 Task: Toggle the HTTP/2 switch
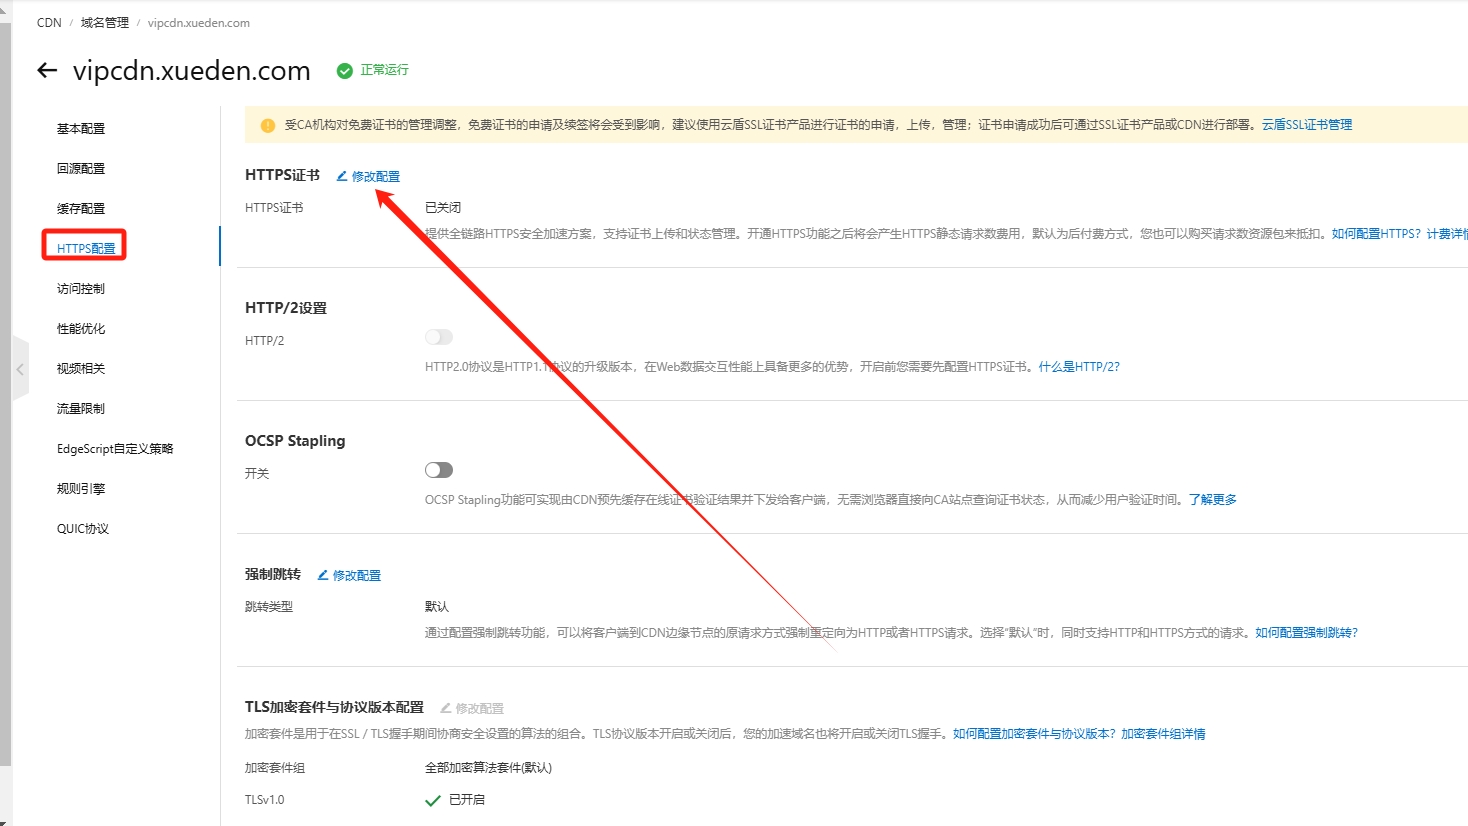coord(439,337)
